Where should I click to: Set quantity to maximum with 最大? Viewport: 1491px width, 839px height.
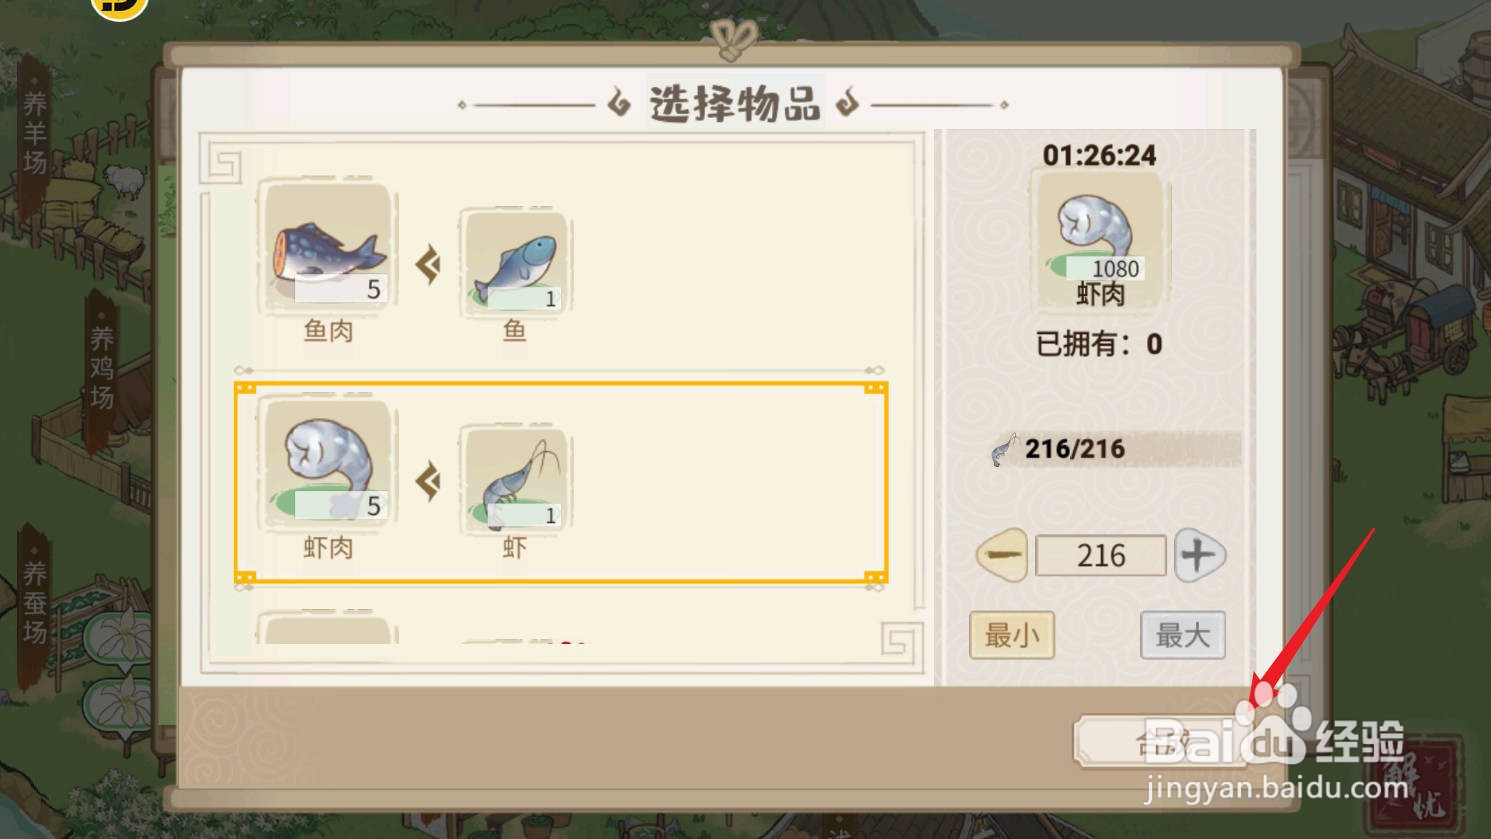pyautogui.click(x=1183, y=635)
